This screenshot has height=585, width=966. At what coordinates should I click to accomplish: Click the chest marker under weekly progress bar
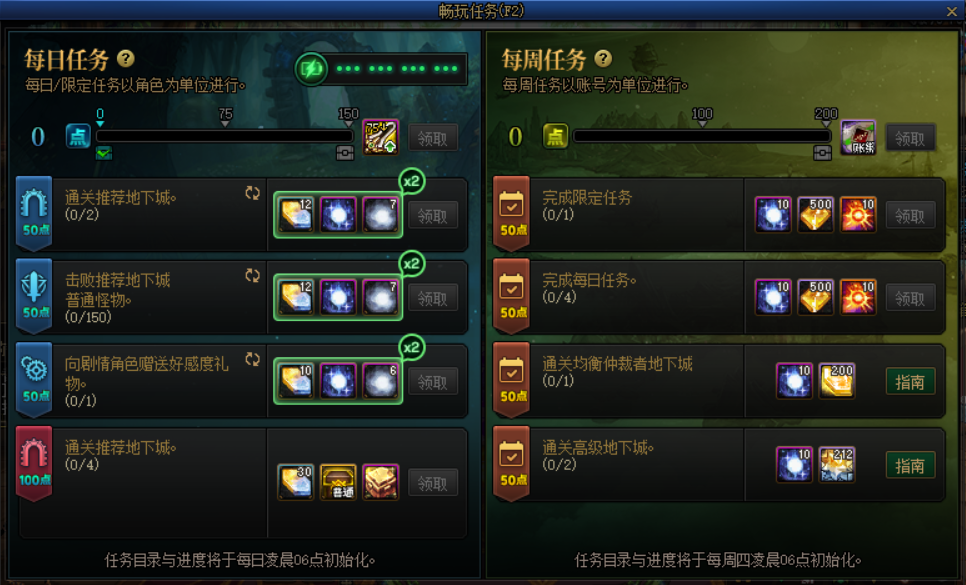(822, 153)
